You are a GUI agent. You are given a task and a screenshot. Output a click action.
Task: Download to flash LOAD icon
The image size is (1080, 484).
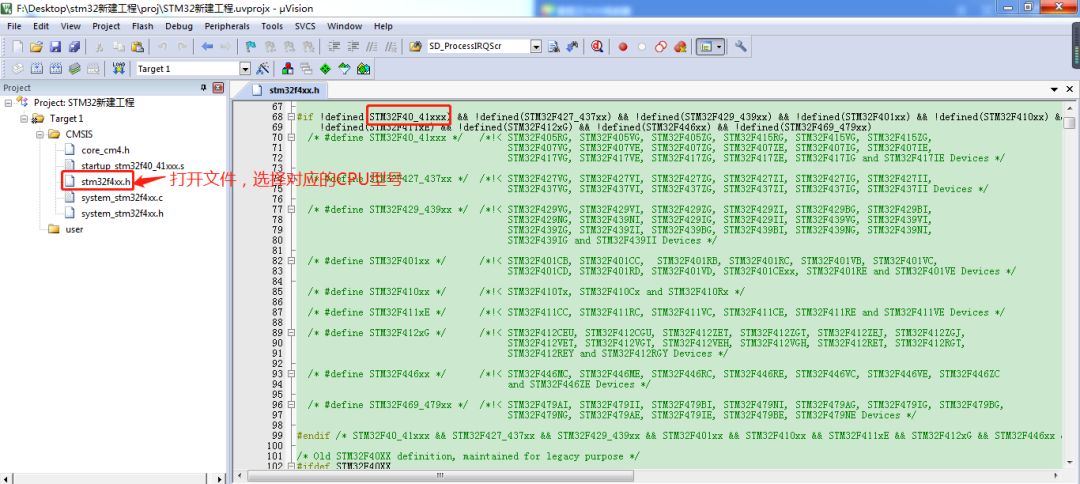click(x=119, y=69)
